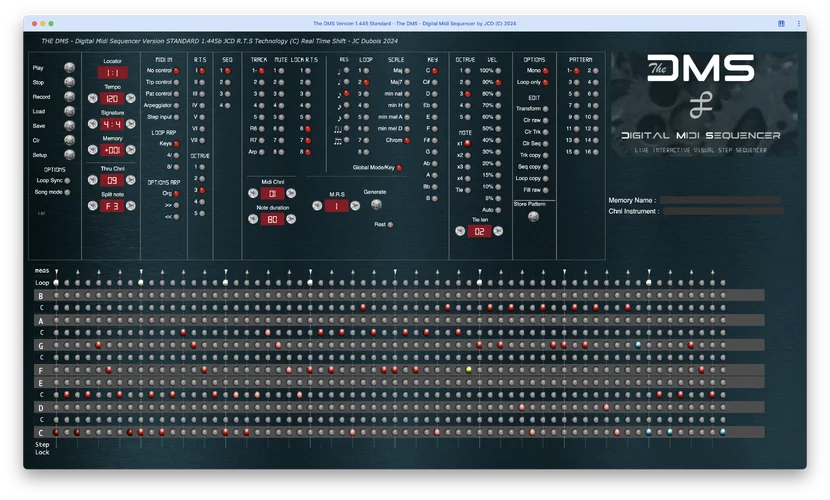Click the Save knob button

point(69,126)
